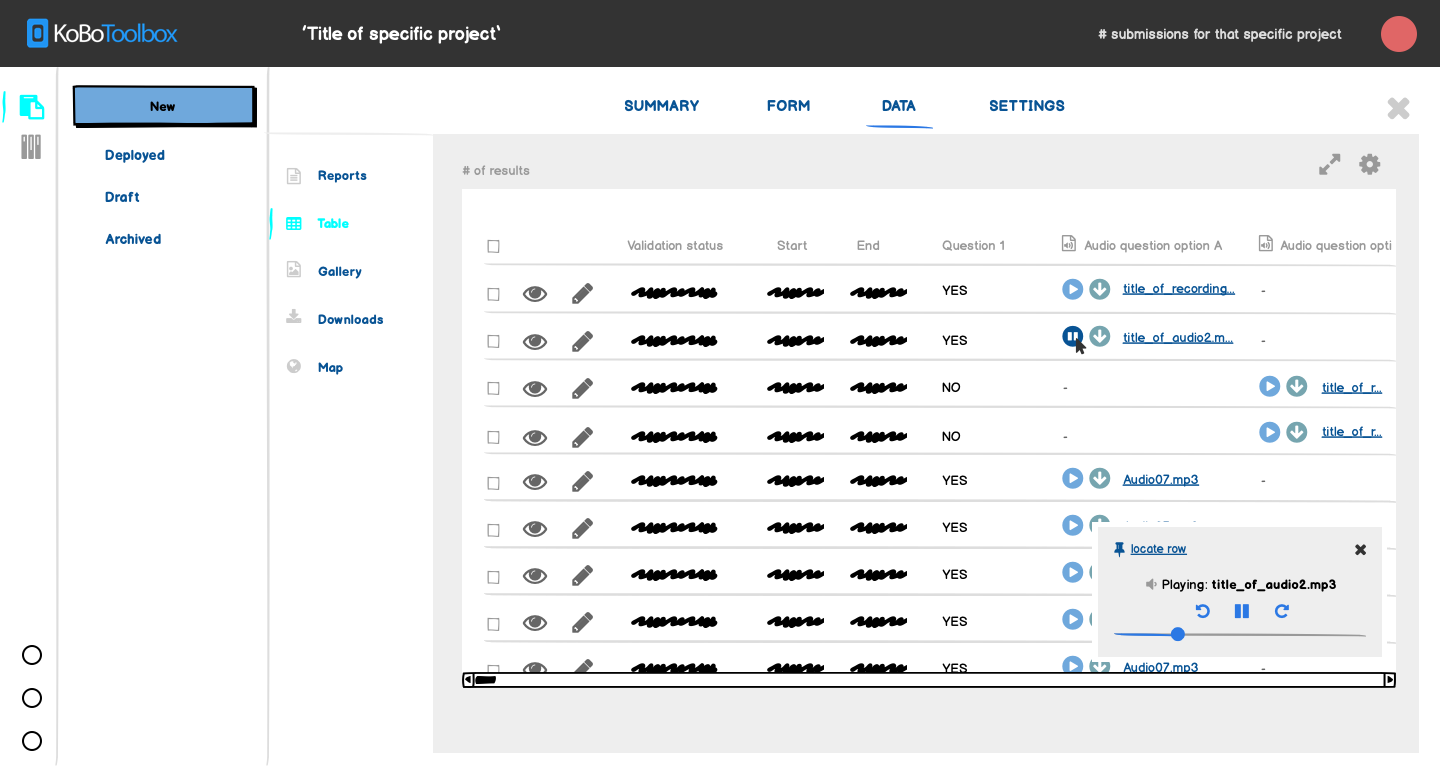Image resolution: width=1440 pixels, height=766 pixels.
Task: Open the Downloads section
Action: pos(350,319)
